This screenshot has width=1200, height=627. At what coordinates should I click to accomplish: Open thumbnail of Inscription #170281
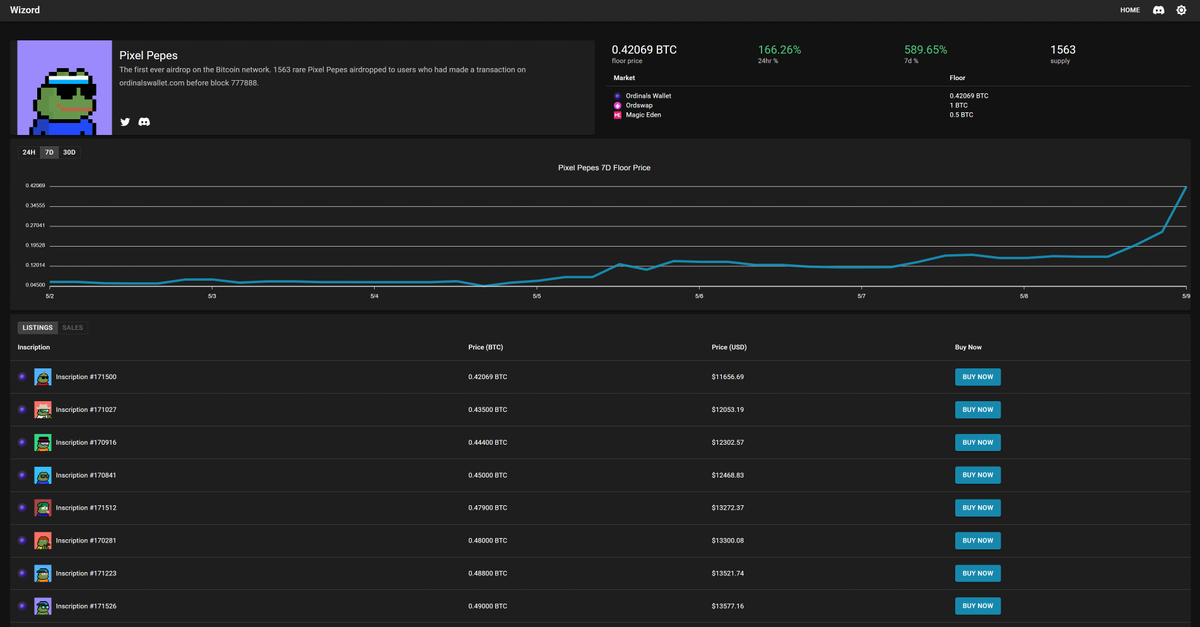tap(43, 540)
